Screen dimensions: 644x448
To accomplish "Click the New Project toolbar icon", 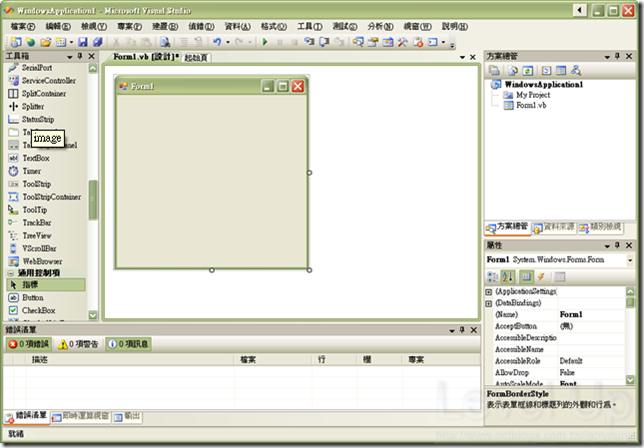I will coord(16,42).
